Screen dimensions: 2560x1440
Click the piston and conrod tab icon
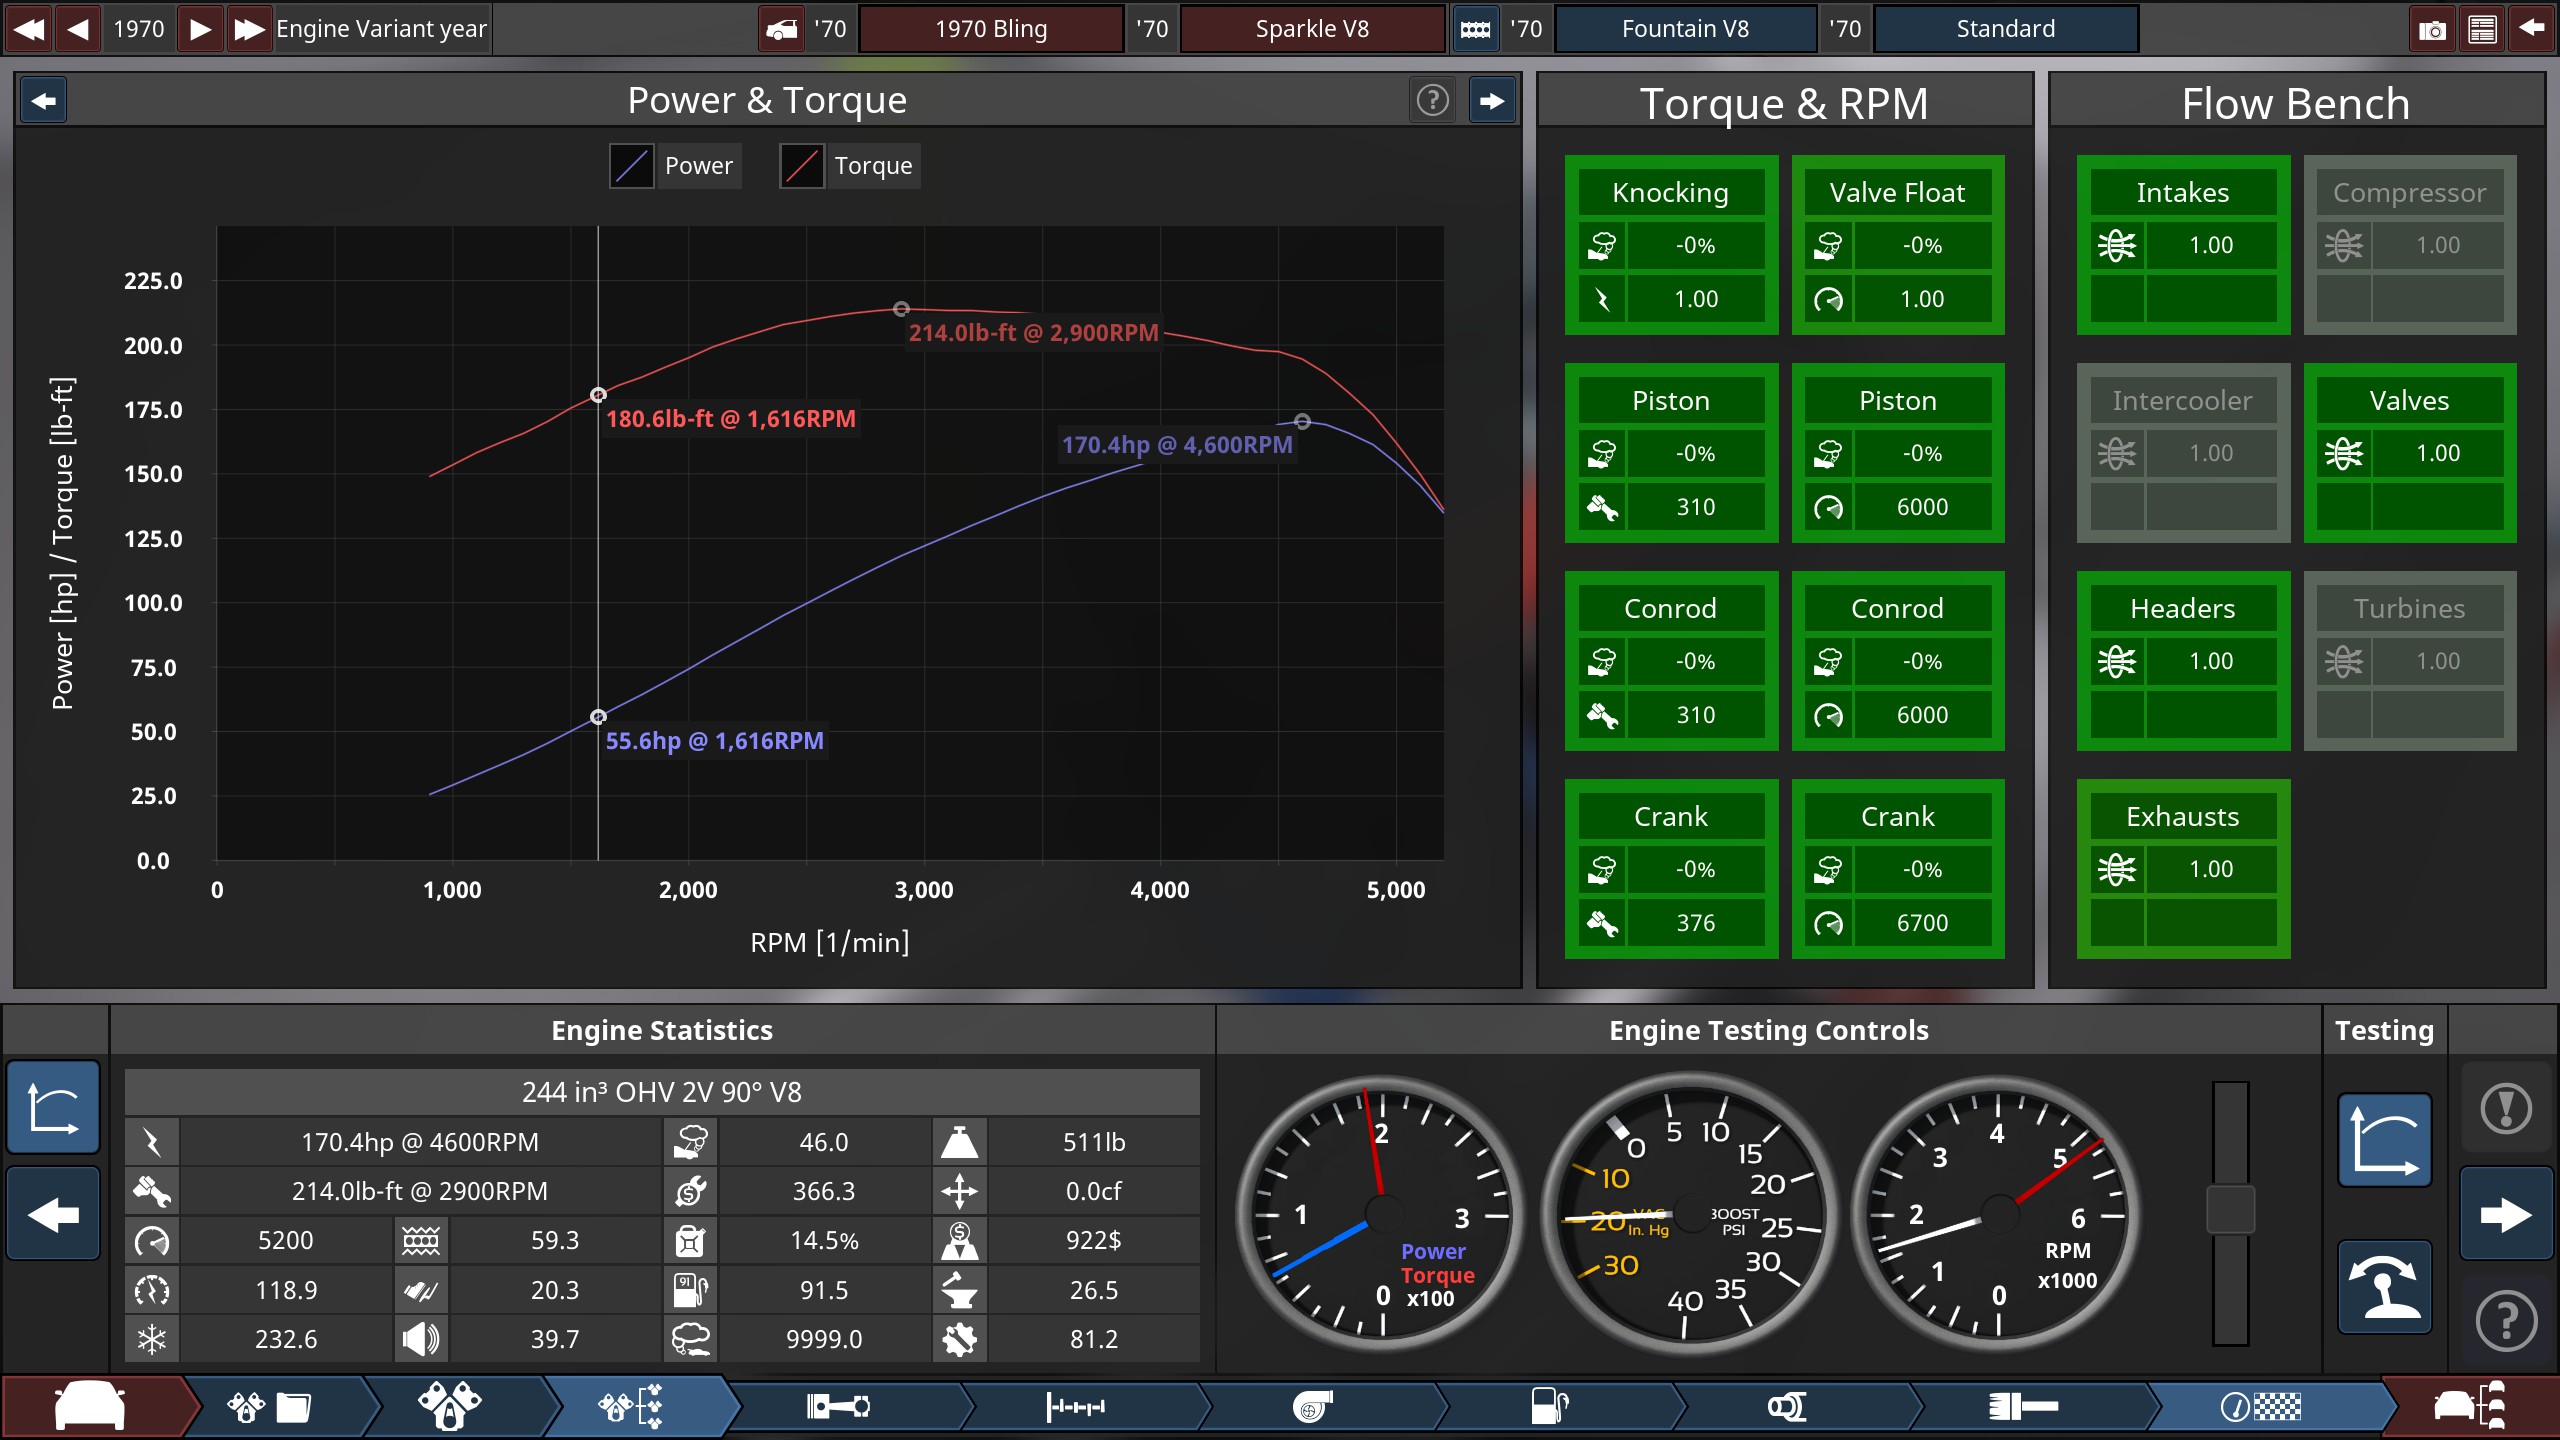tap(838, 1407)
